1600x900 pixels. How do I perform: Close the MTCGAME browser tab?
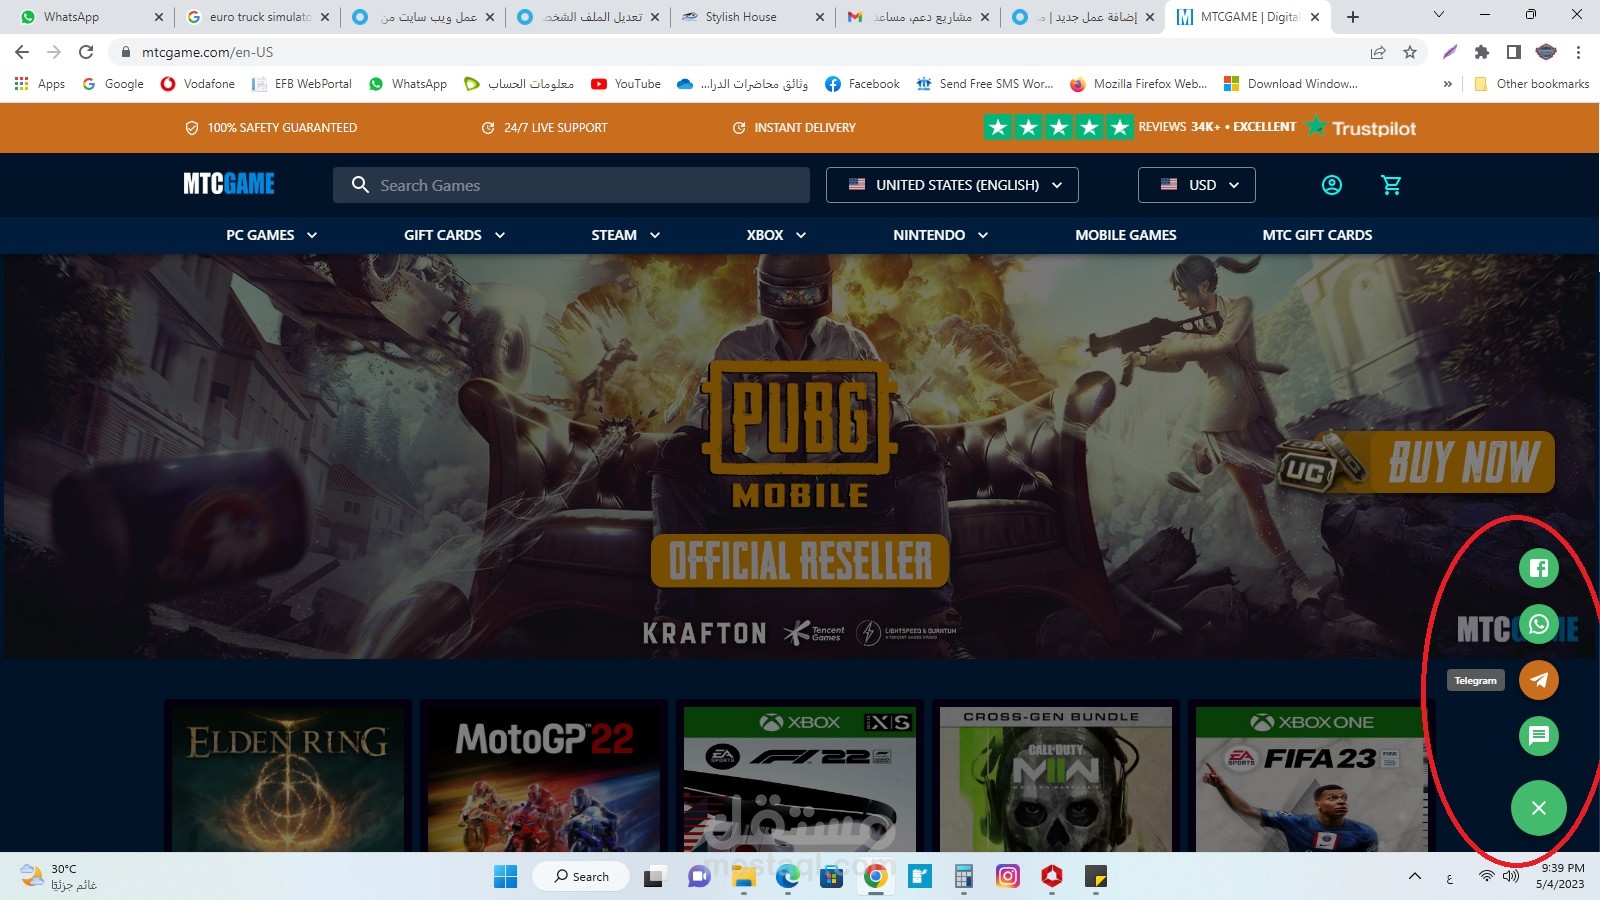click(1315, 17)
